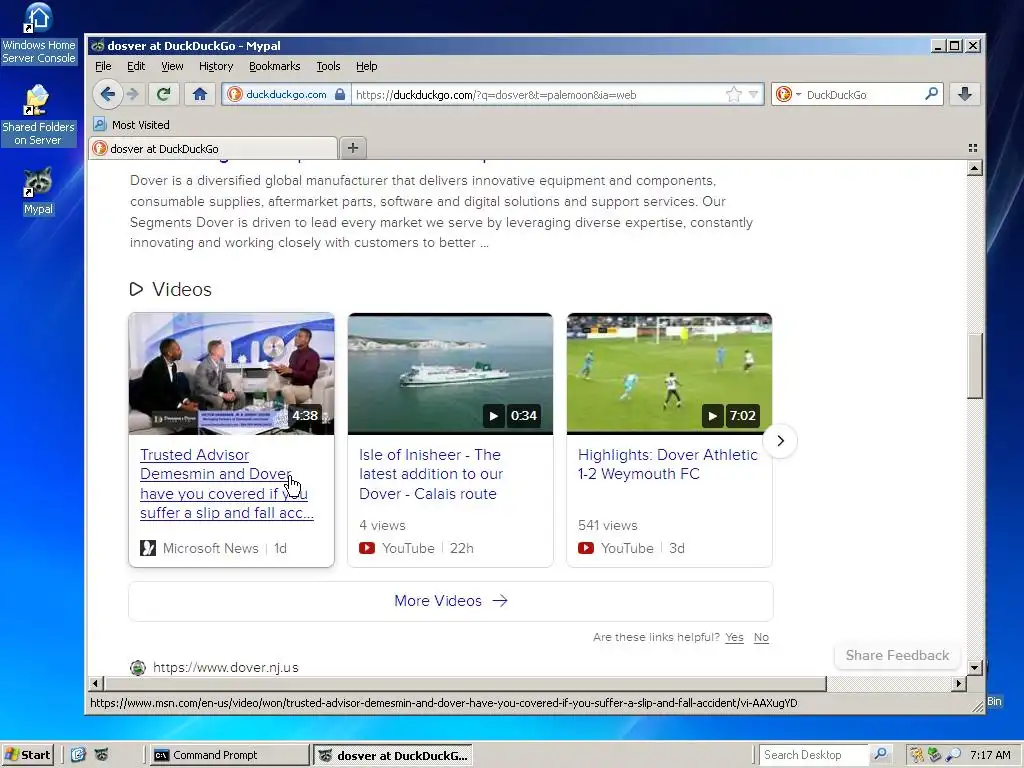
Task: Go back with the browser Back arrow
Action: 108,94
